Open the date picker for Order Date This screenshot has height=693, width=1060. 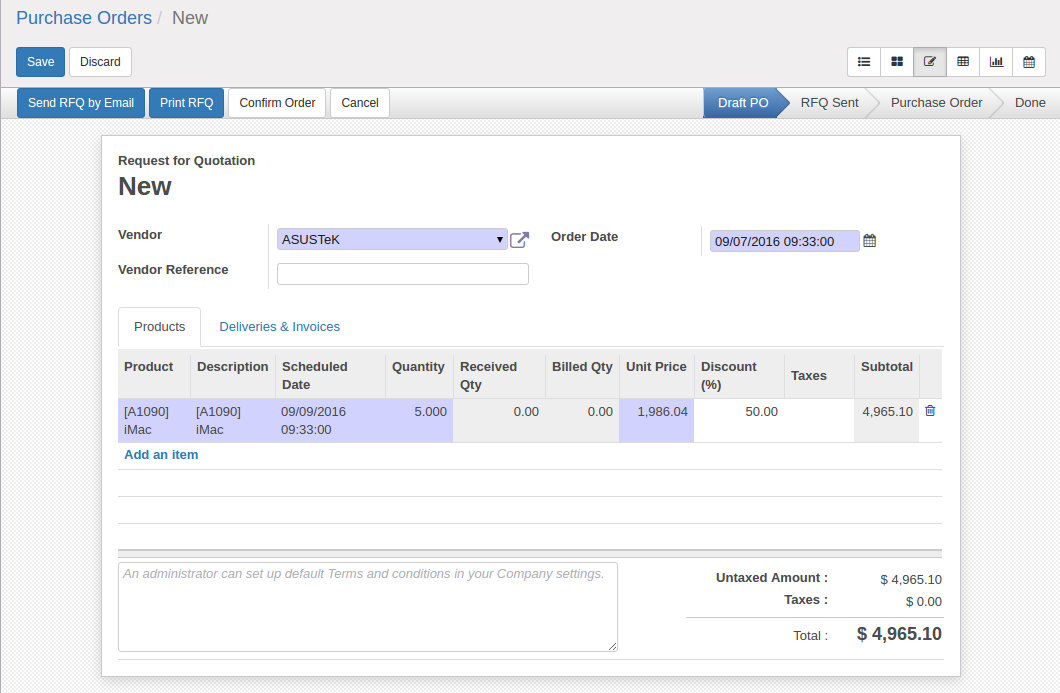coord(868,240)
